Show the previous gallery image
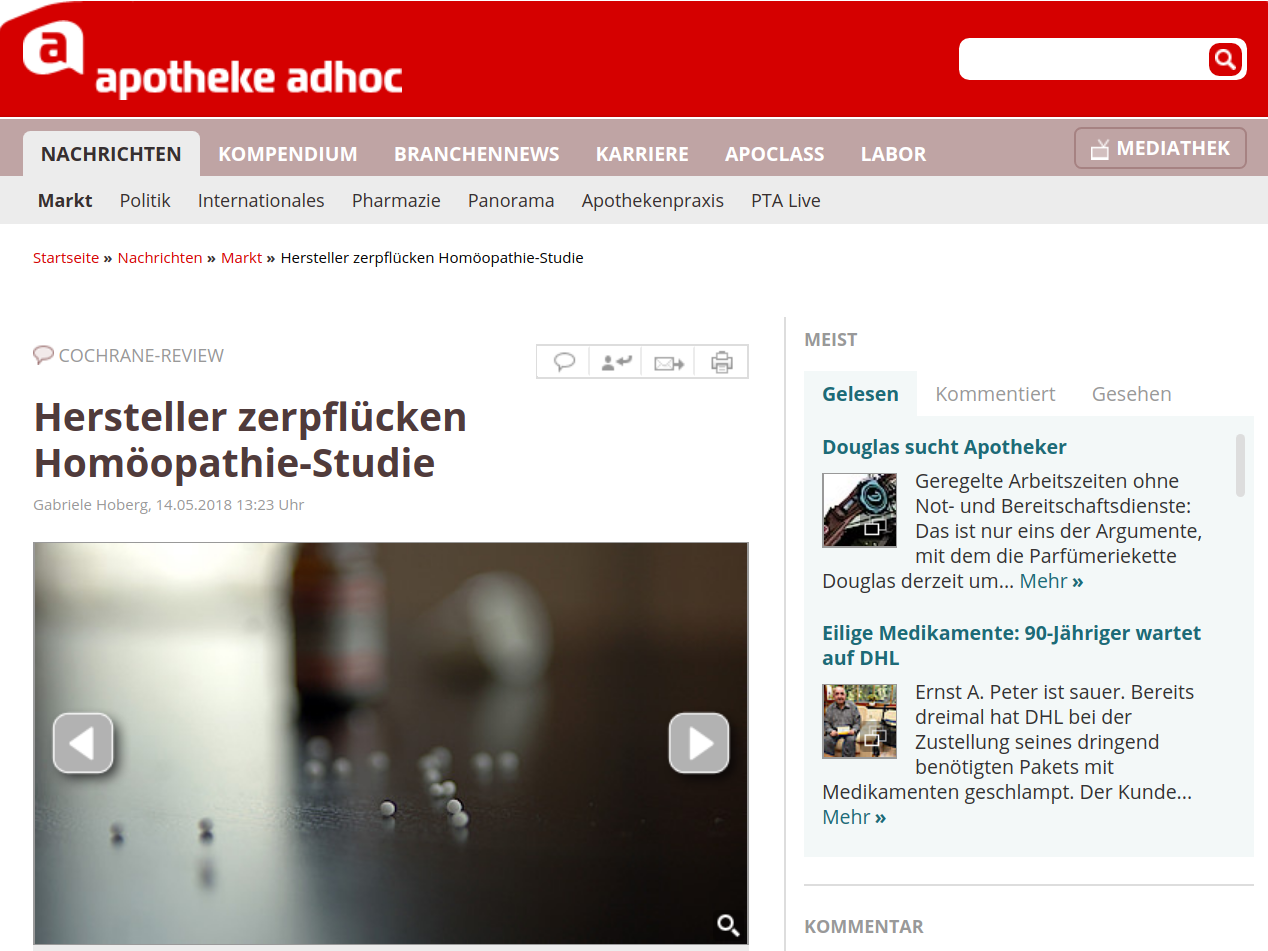This screenshot has width=1268, height=951. (83, 743)
